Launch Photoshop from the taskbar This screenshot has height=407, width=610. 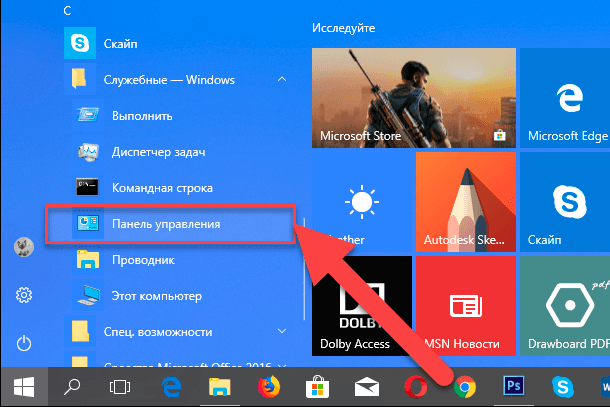tap(514, 387)
